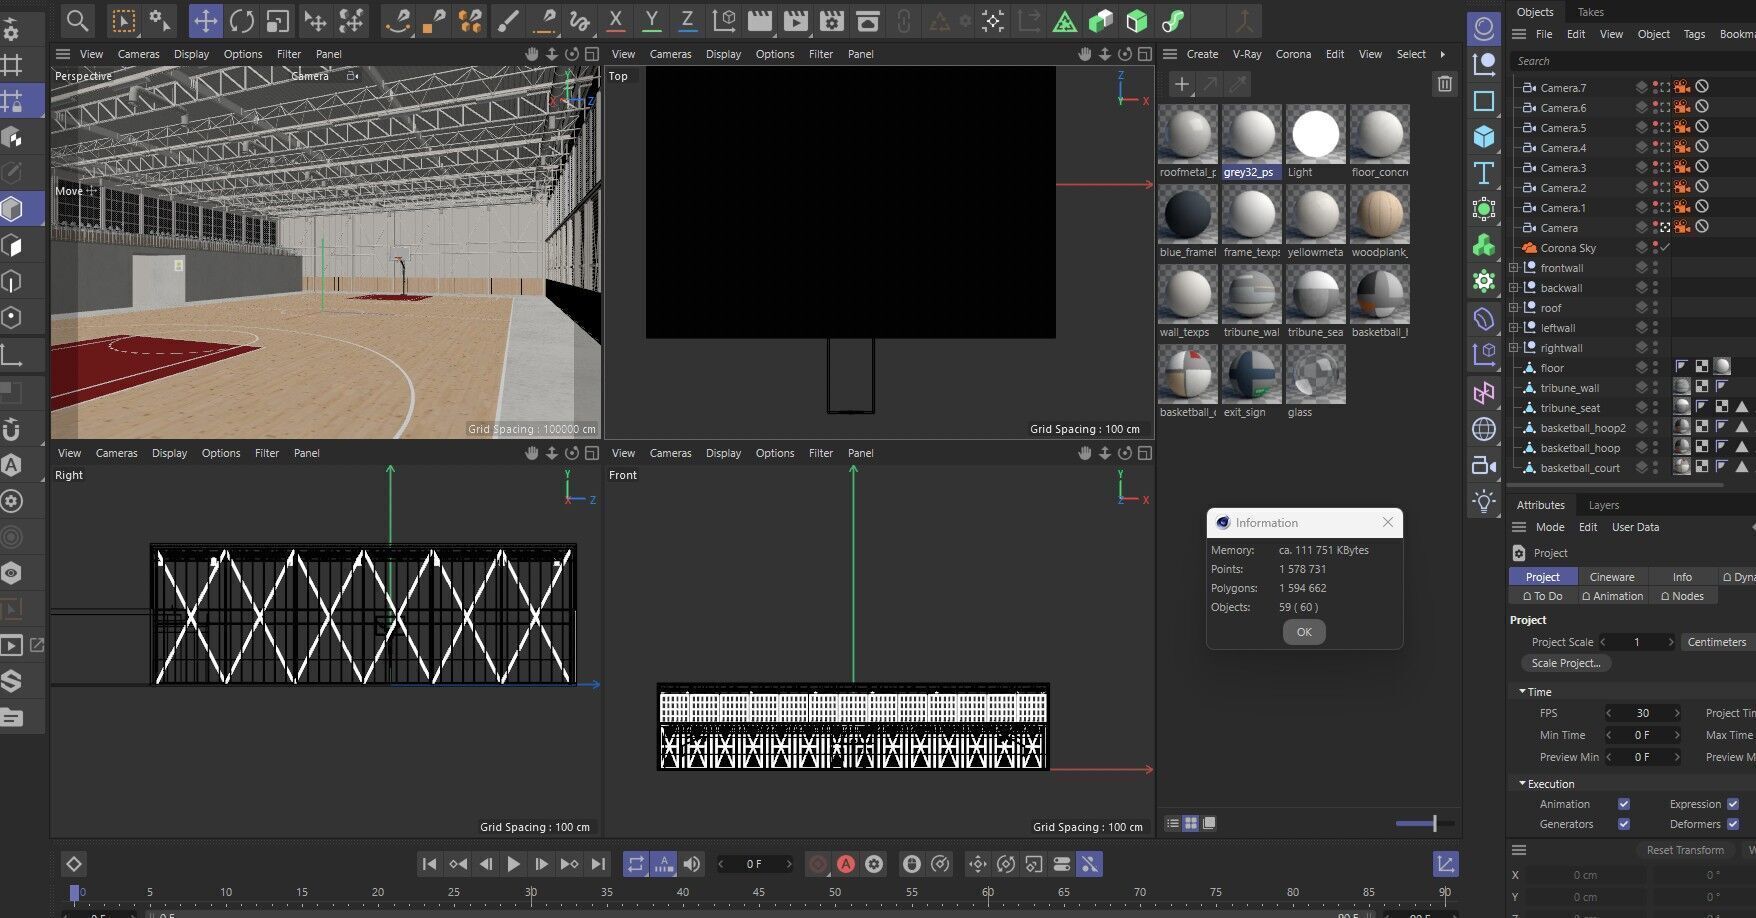
Task: Click Reset Transform button
Action: pyautogui.click(x=1685, y=850)
